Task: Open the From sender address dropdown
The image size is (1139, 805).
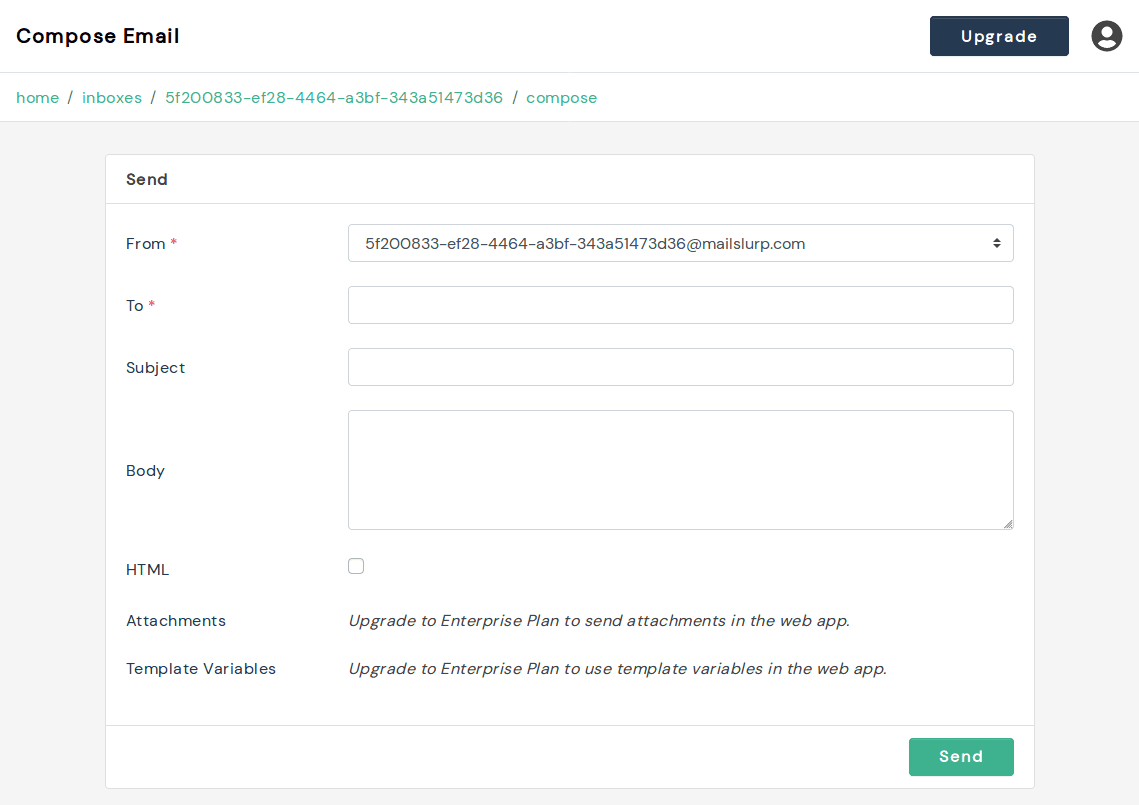Action: 680,242
